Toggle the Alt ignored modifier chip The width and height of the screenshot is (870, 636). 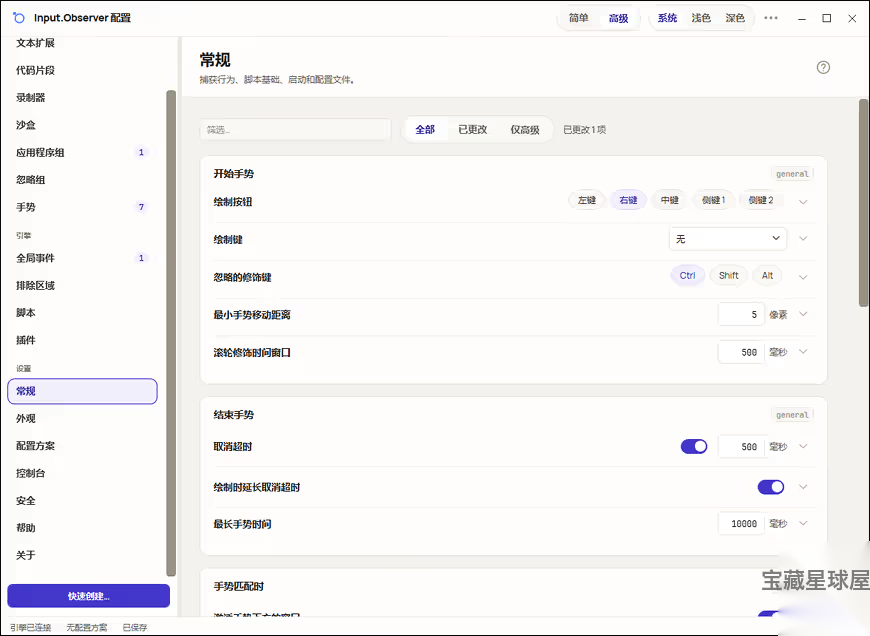click(767, 275)
